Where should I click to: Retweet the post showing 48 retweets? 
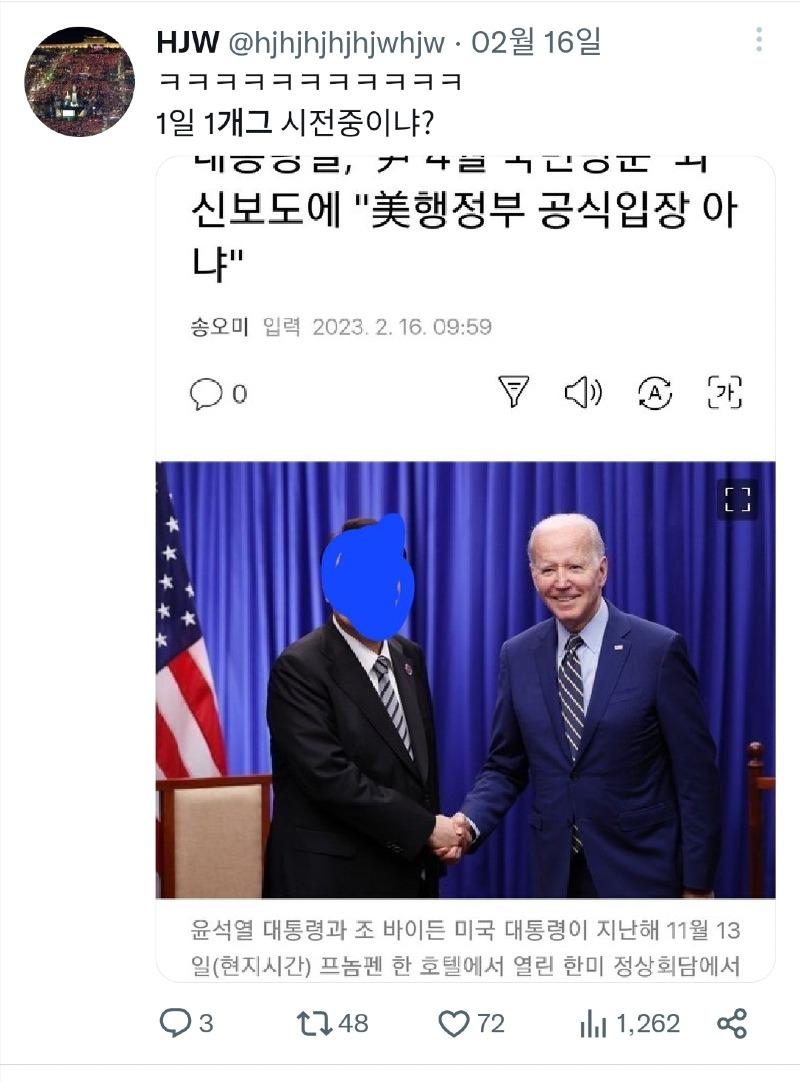click(332, 1023)
